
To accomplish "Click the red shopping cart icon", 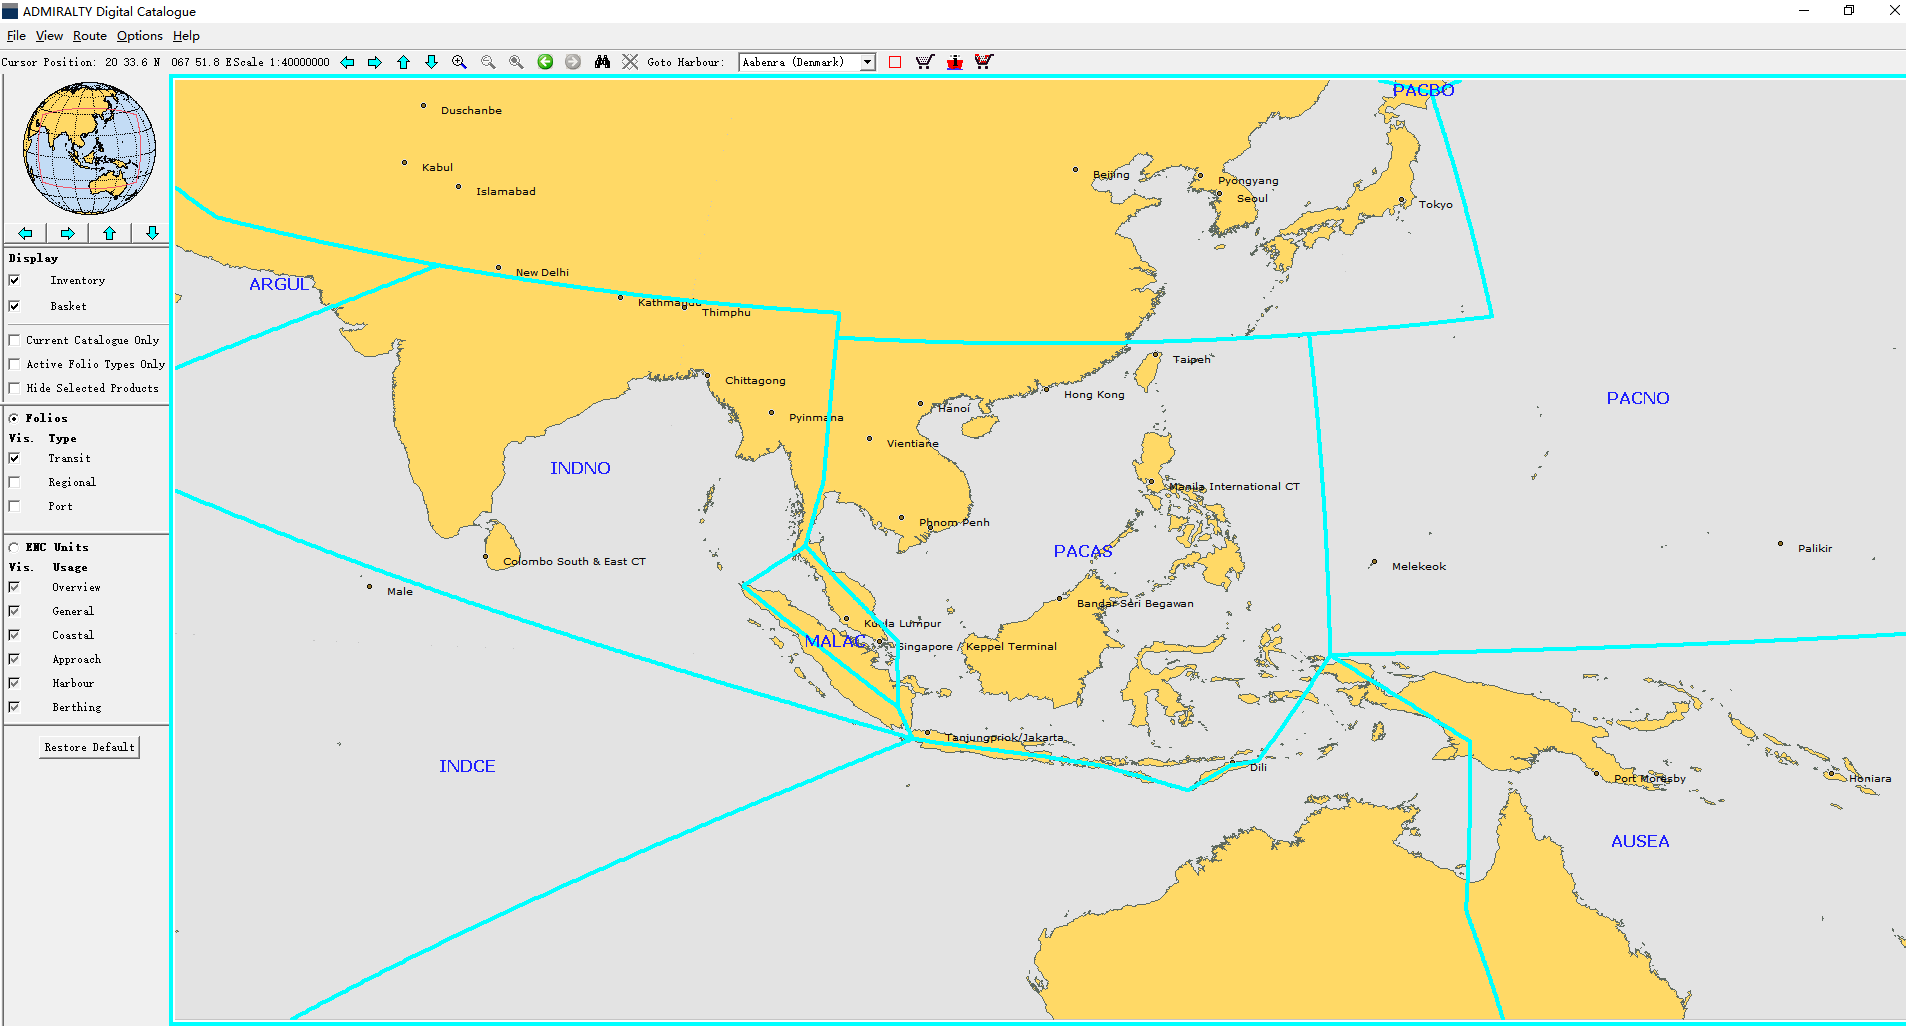I will coord(984,62).
